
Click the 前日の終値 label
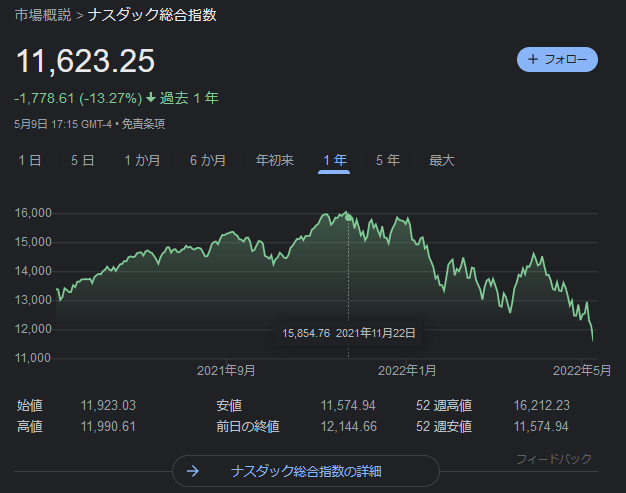[x=248, y=426]
